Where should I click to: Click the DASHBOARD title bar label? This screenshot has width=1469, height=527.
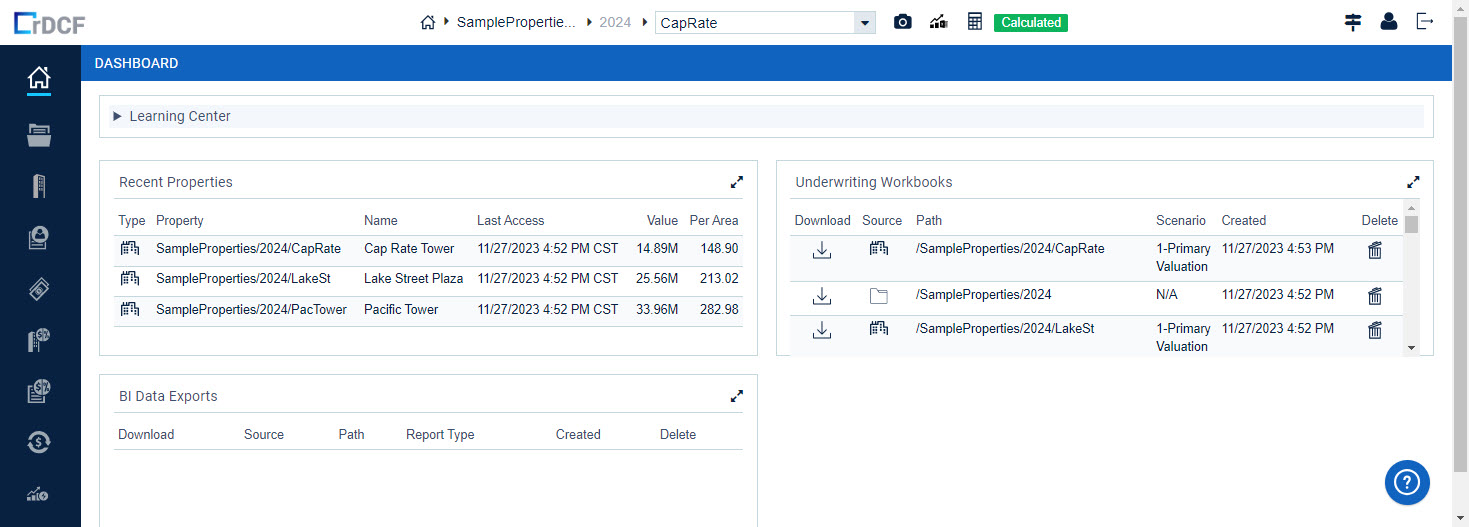[x=136, y=63]
